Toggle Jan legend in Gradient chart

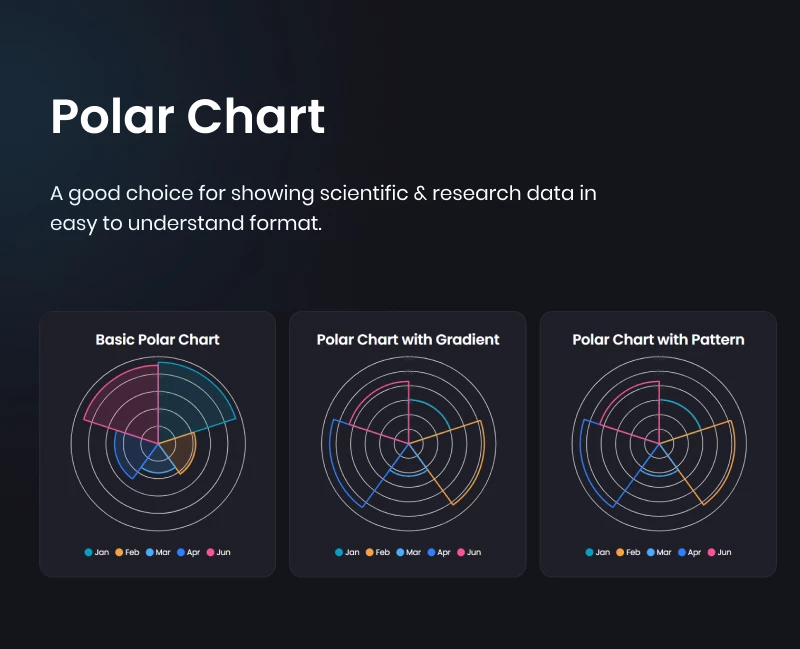(x=347, y=552)
